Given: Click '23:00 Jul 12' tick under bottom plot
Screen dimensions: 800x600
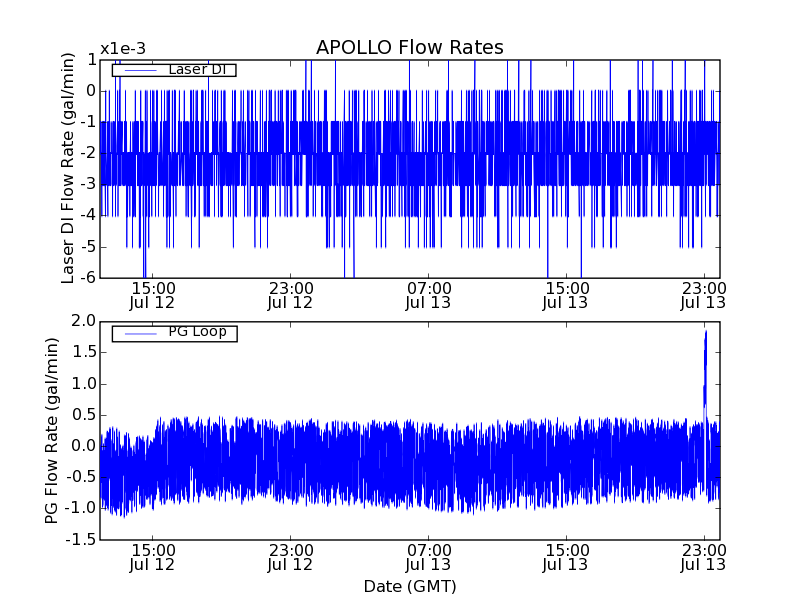Looking at the screenshot, I should (x=290, y=558).
